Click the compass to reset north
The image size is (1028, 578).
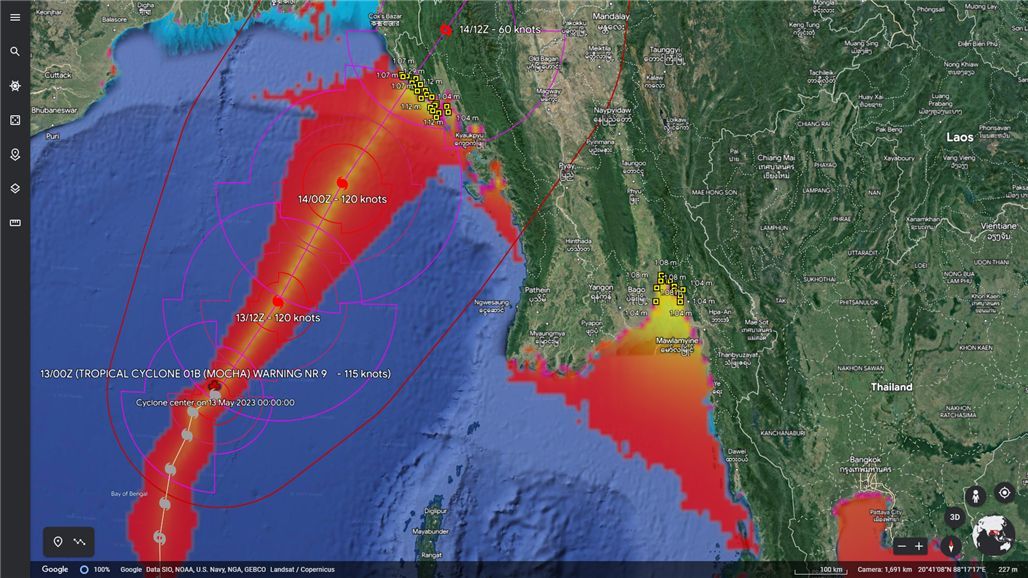[949, 546]
